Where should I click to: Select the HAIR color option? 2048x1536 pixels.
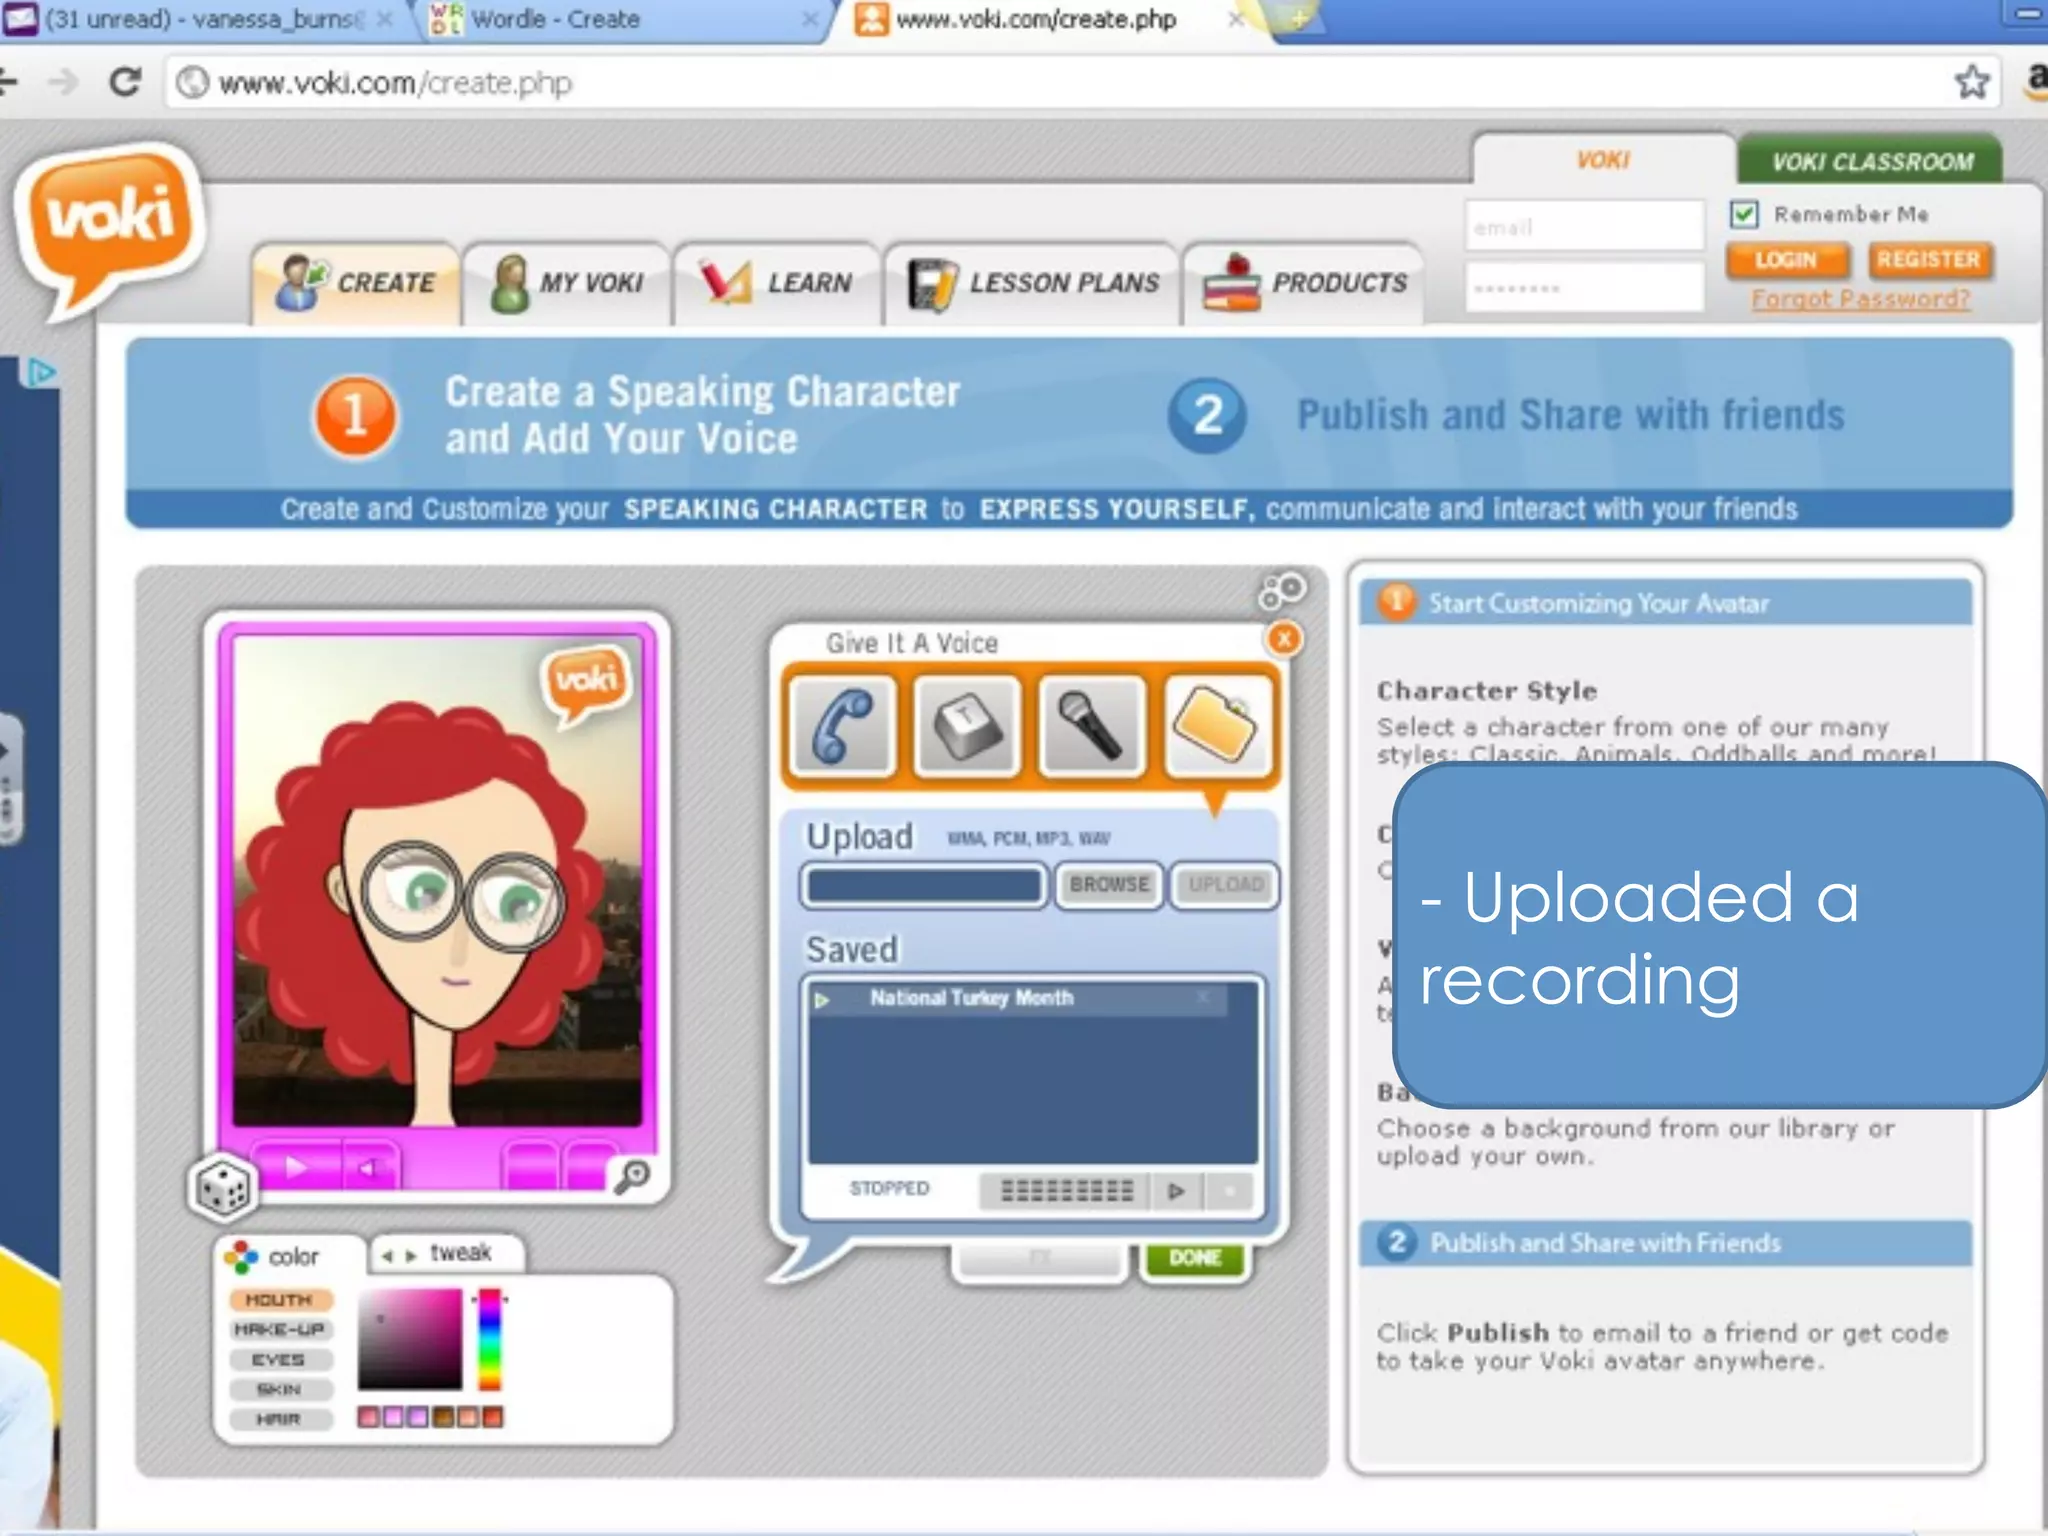[280, 1420]
